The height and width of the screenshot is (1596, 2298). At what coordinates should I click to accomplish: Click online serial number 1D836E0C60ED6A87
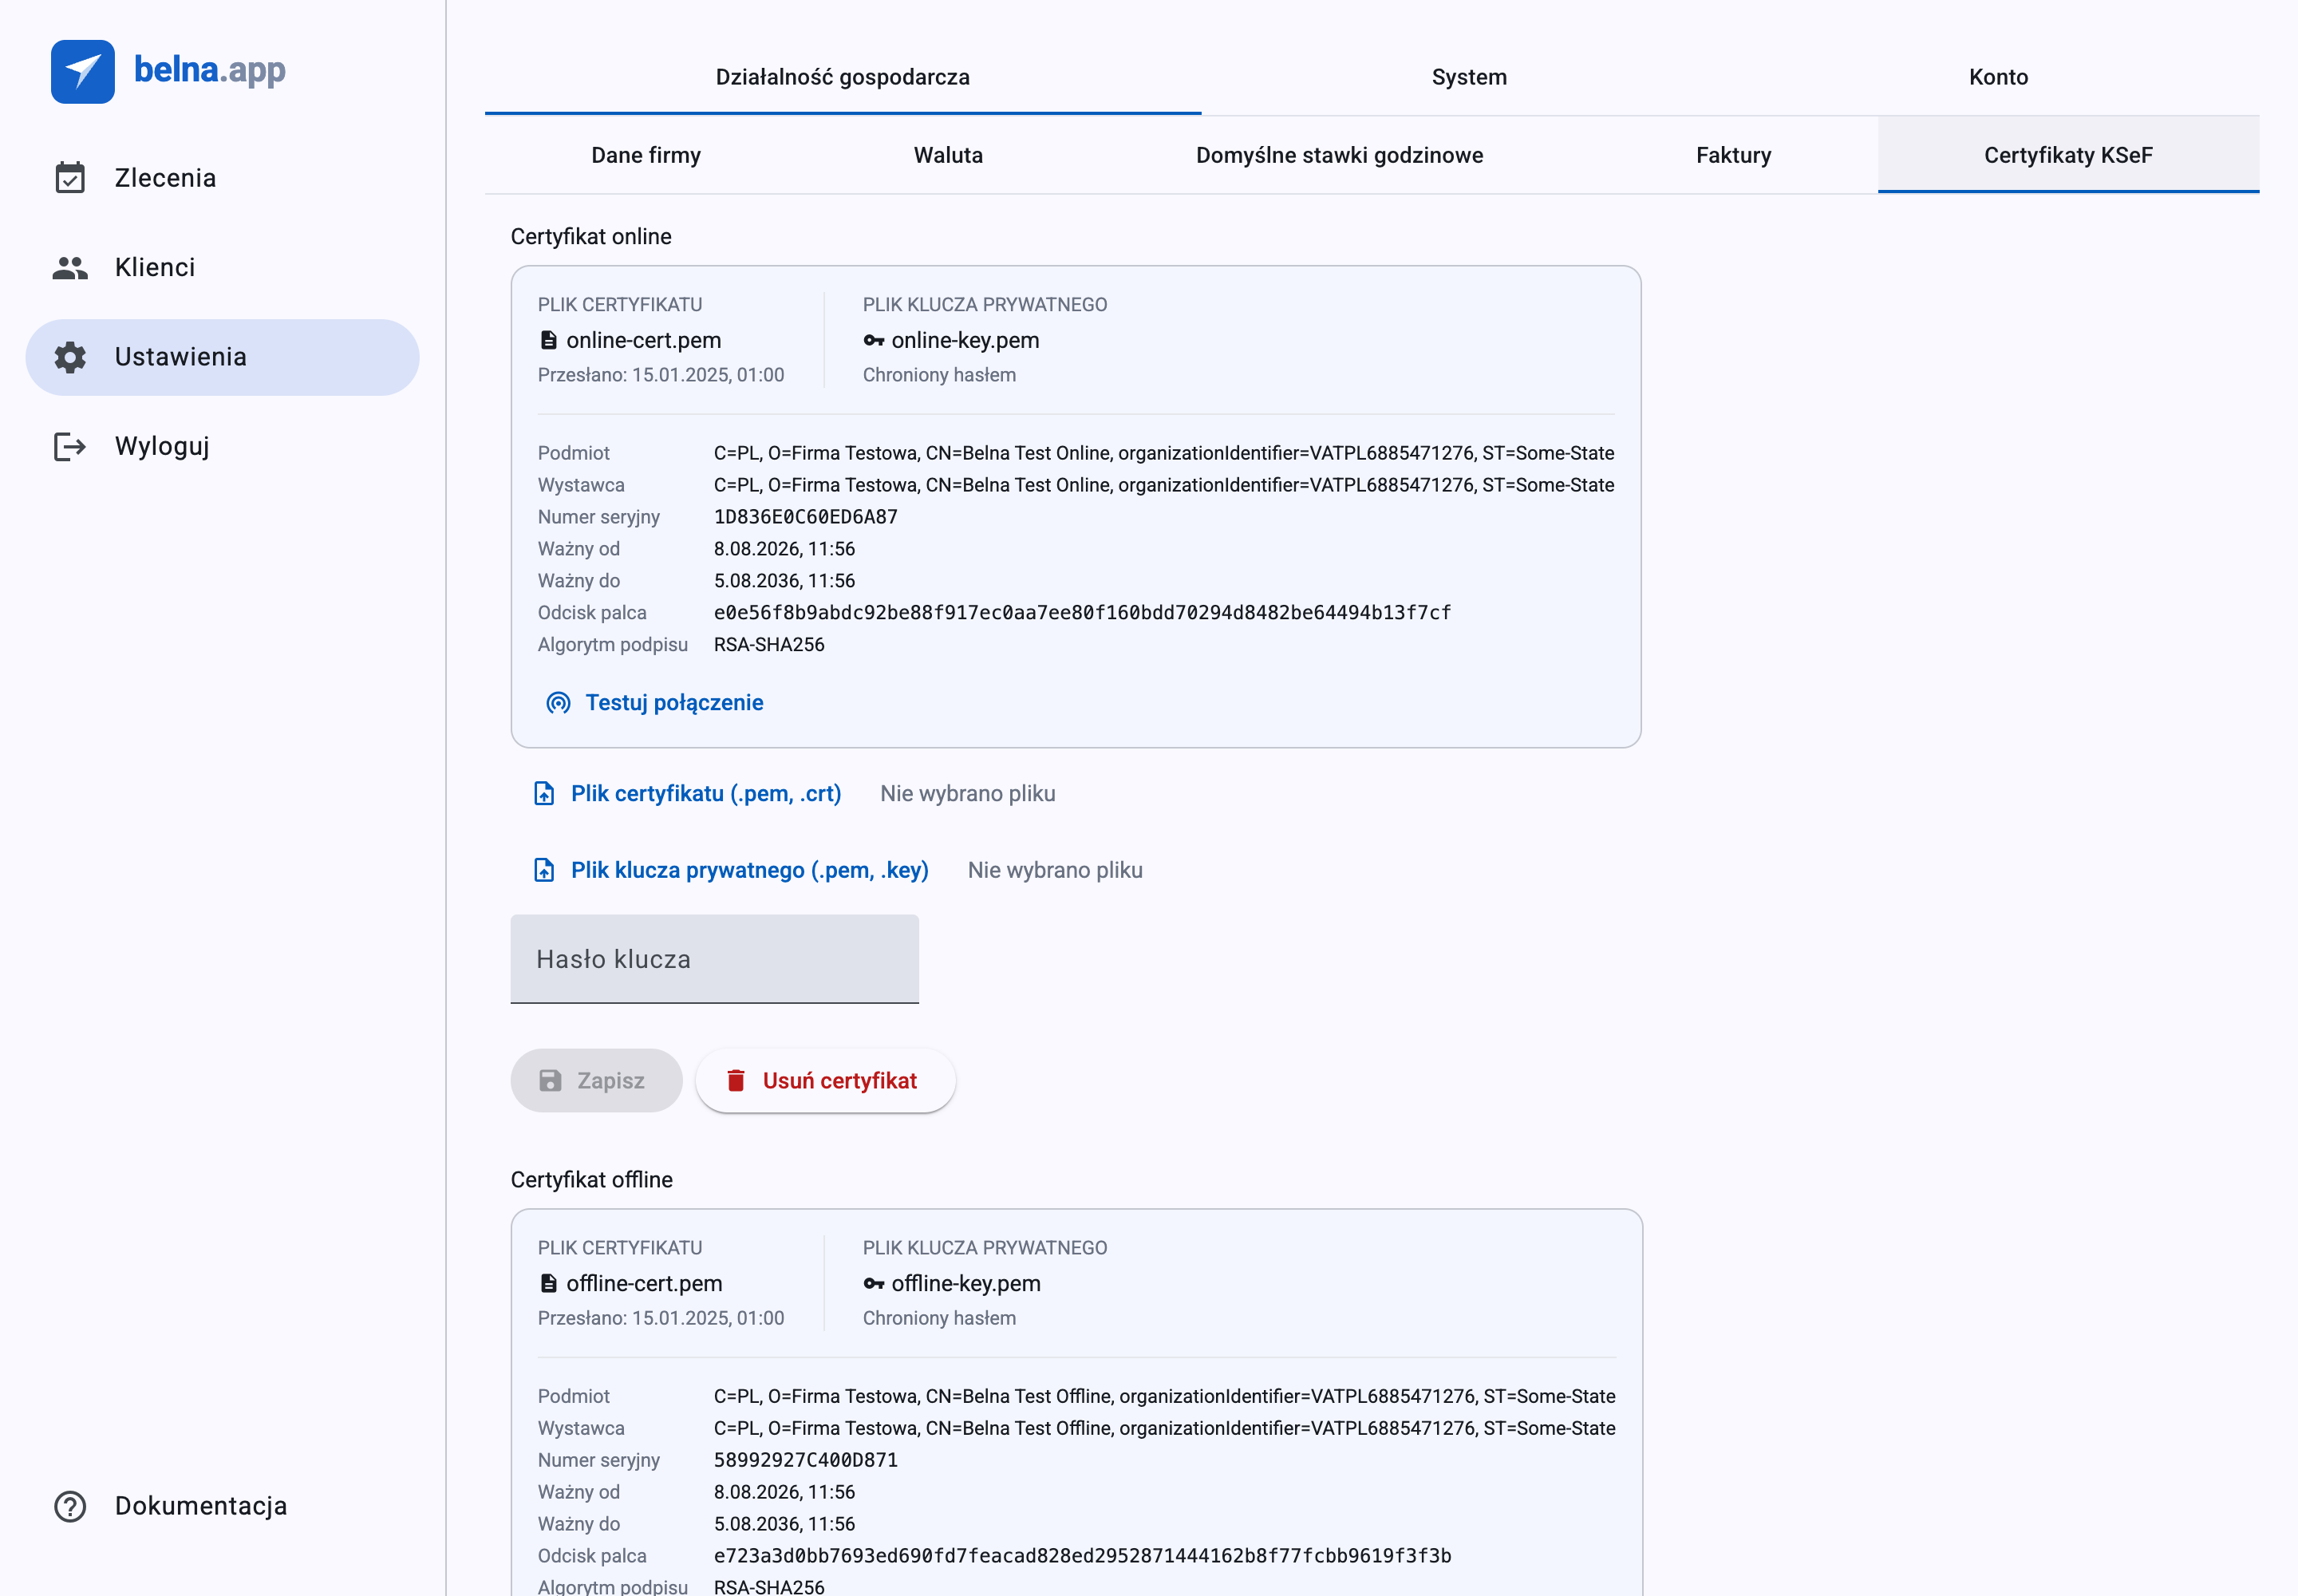(x=806, y=517)
